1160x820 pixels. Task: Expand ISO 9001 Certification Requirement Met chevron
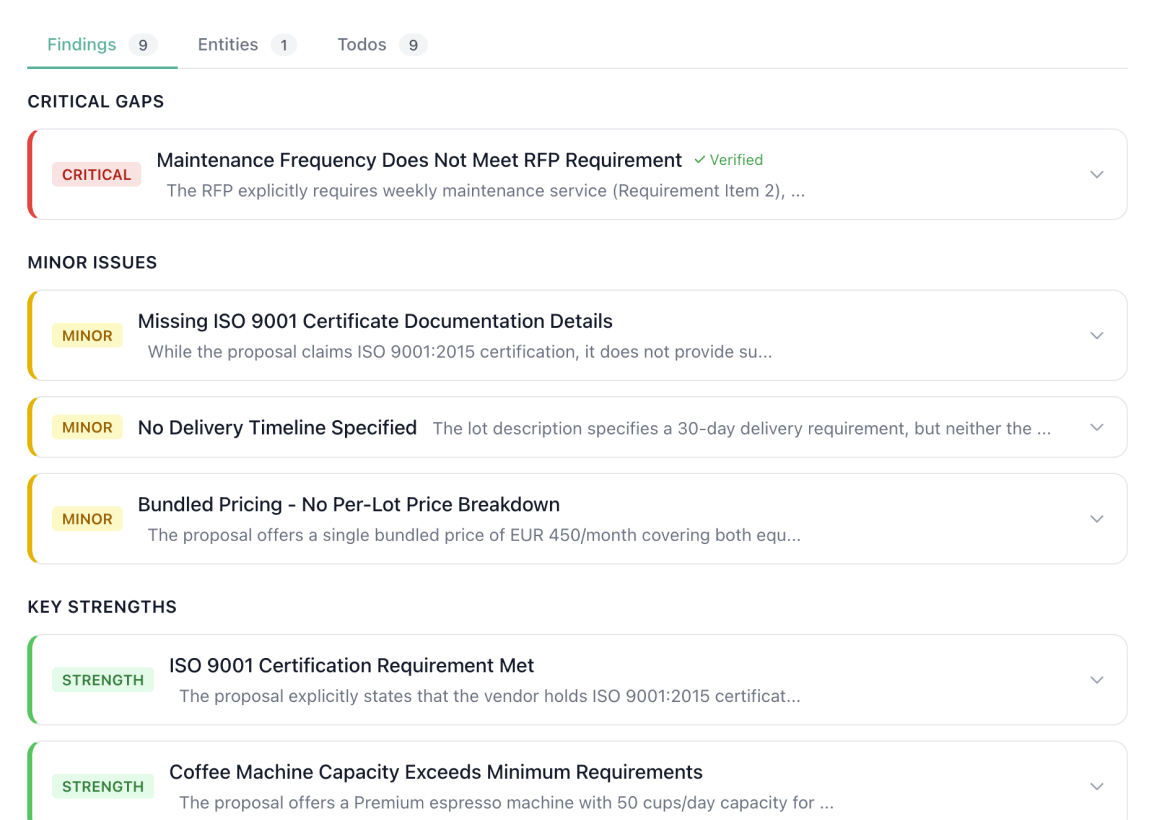coord(1096,680)
